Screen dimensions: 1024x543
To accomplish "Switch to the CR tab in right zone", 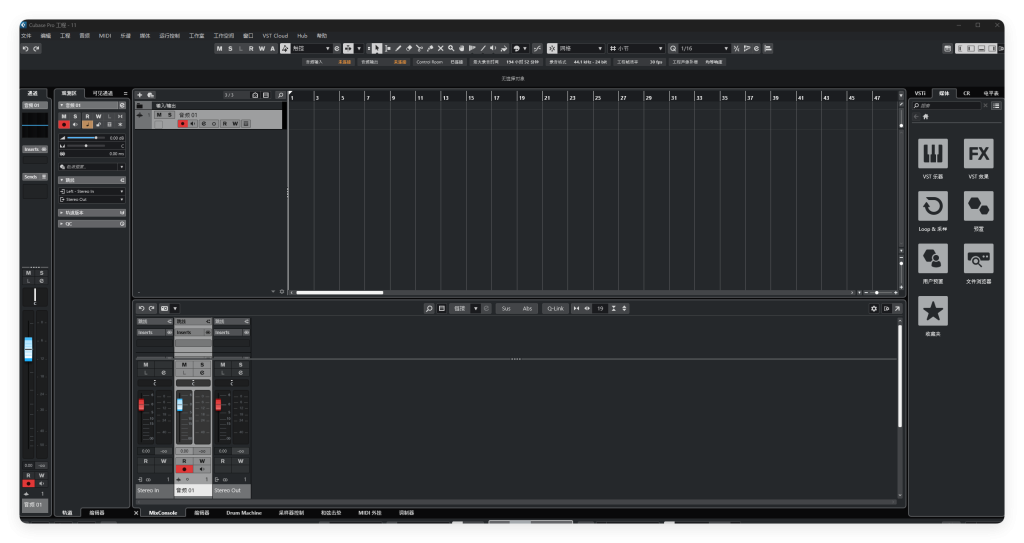I will tap(967, 93).
